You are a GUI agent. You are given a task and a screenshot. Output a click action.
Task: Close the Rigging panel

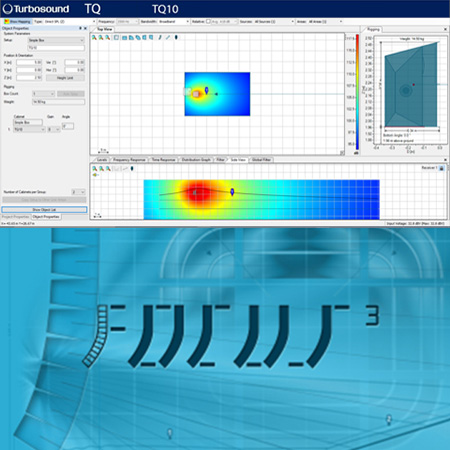445,29
